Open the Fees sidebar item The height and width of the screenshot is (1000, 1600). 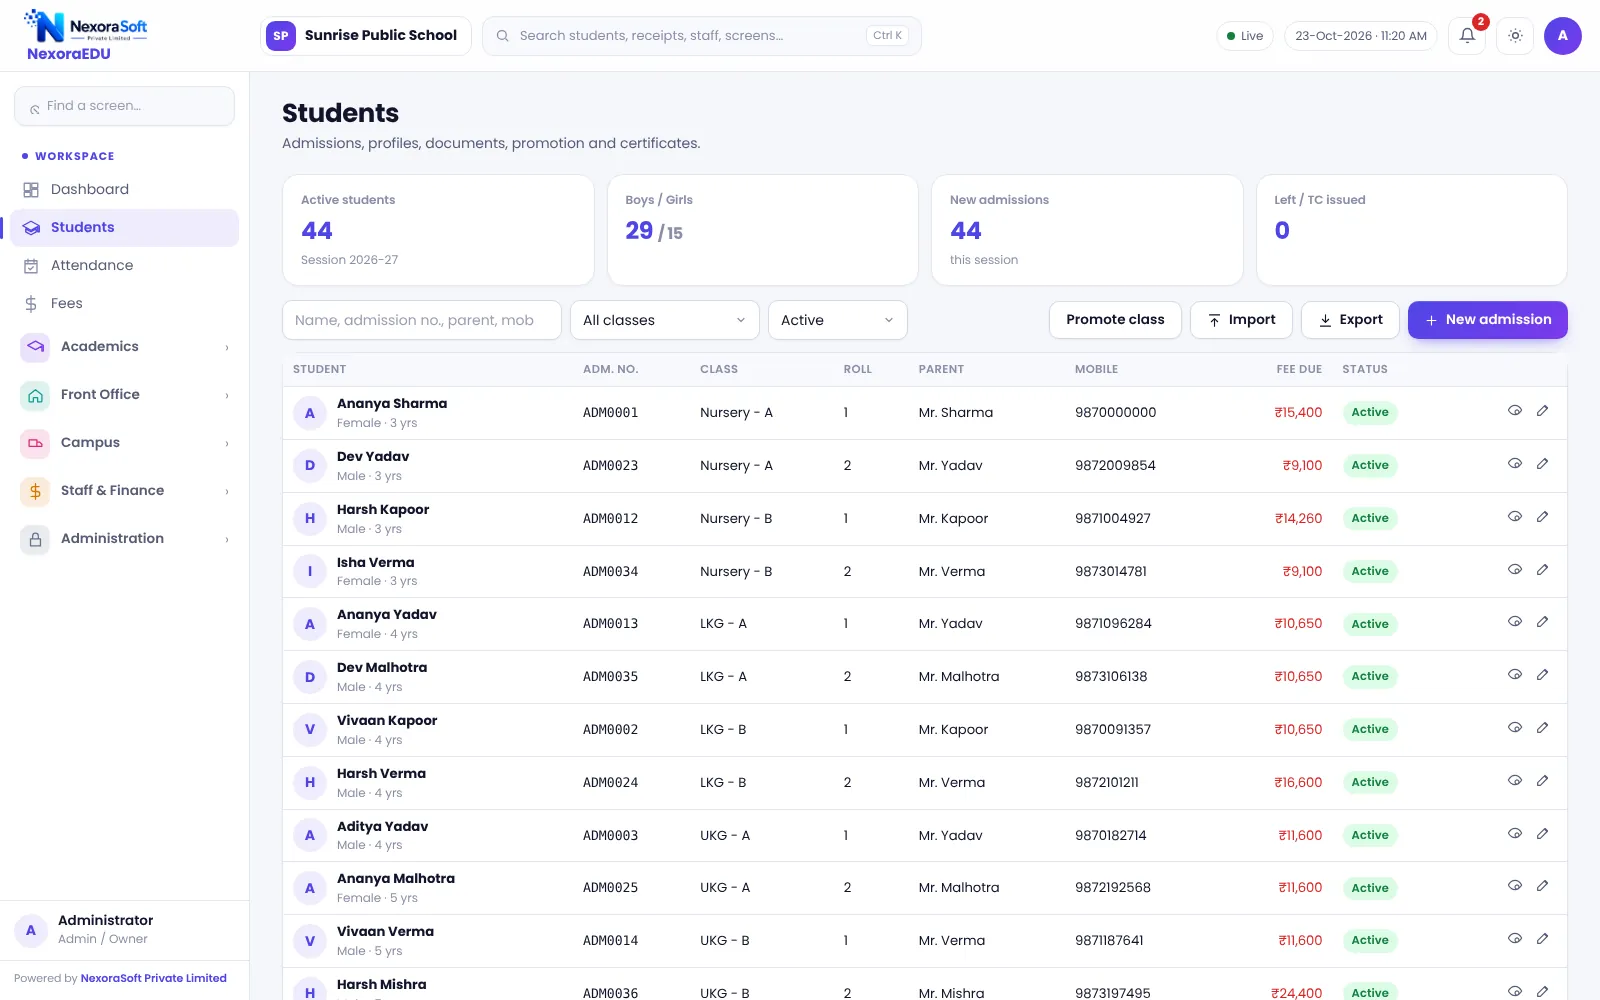click(125, 304)
